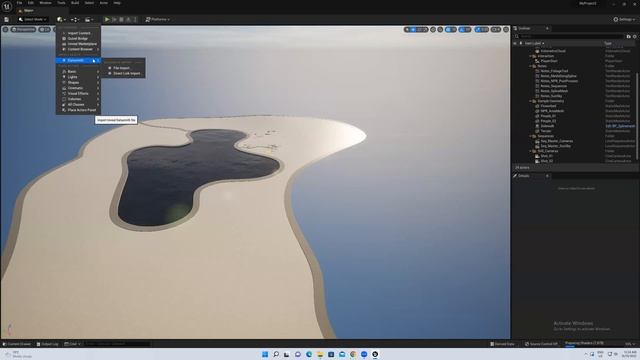The height and width of the screenshot is (360, 640).
Task: Open the Tools menu
Action: tap(61, 3)
